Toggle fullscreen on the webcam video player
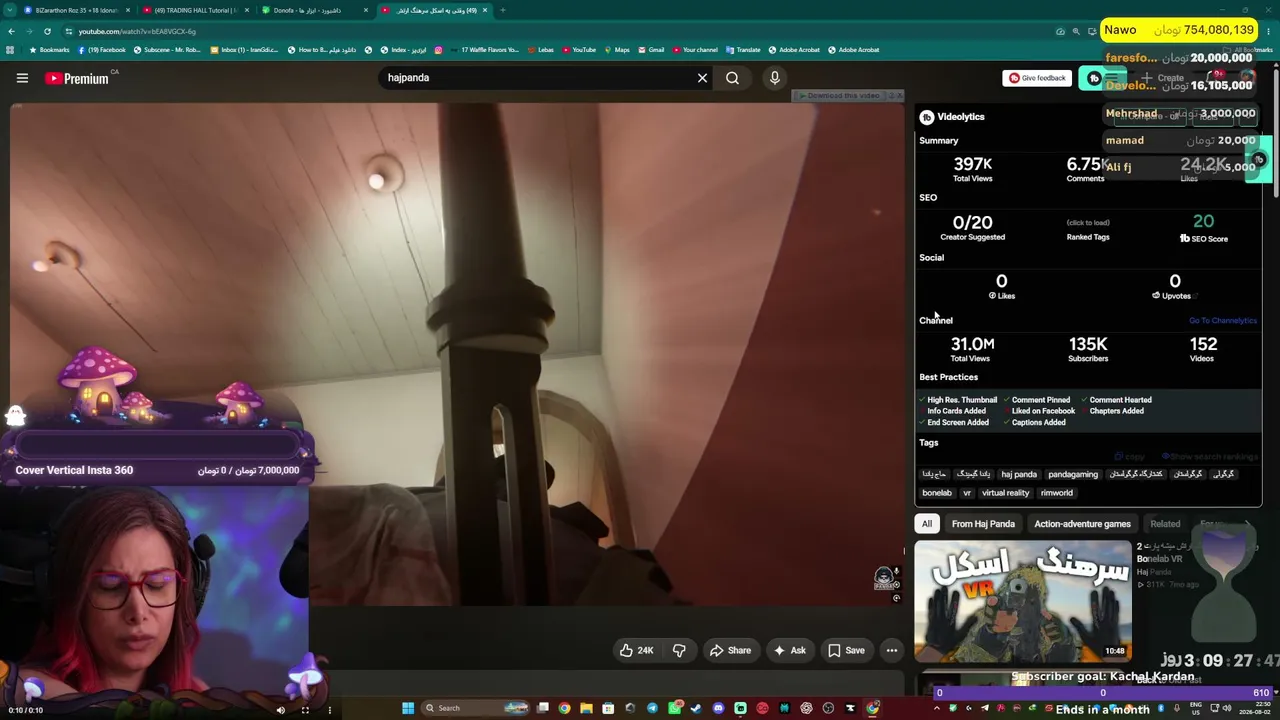The image size is (1280, 720). point(305,710)
